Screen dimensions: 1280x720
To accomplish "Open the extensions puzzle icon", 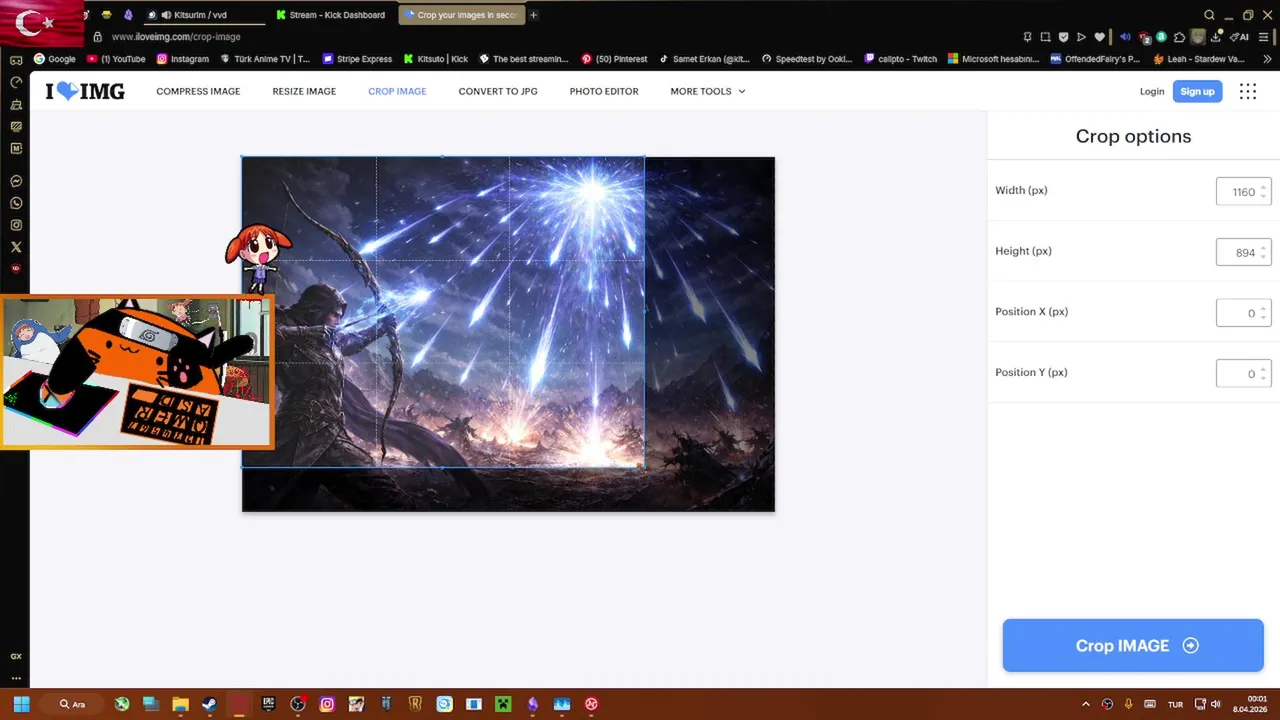I will [1179, 37].
